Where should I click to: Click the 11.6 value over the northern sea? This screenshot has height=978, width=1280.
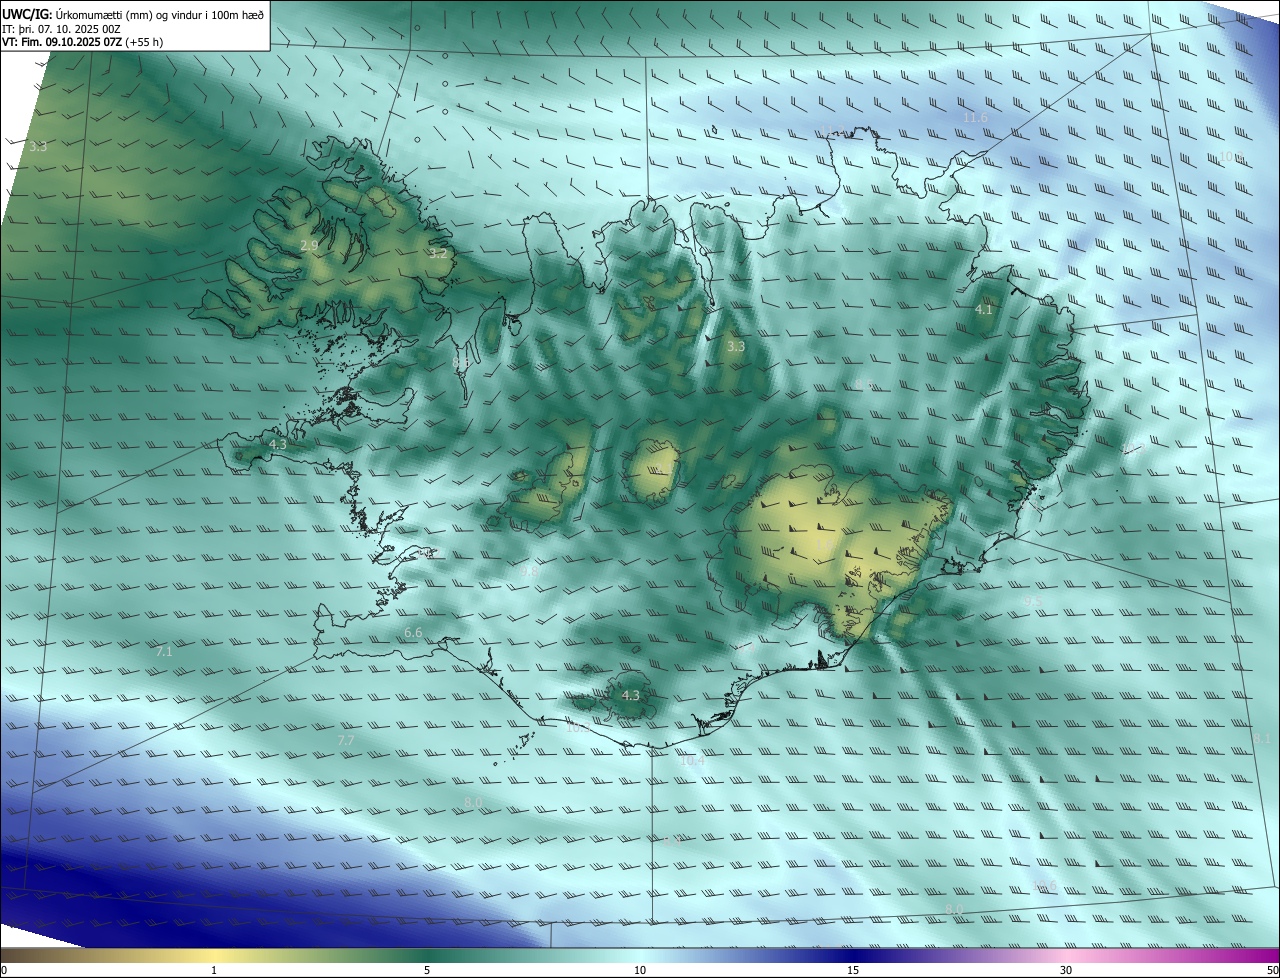pyautogui.click(x=975, y=118)
